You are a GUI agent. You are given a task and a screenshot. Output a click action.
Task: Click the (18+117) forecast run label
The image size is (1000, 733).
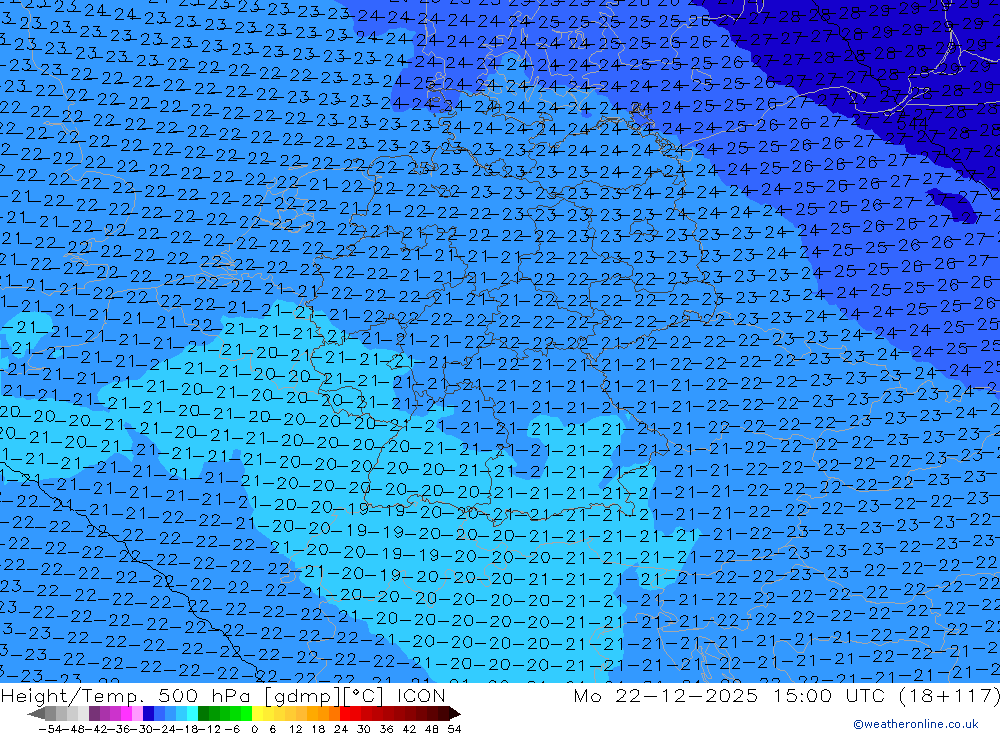[949, 695]
